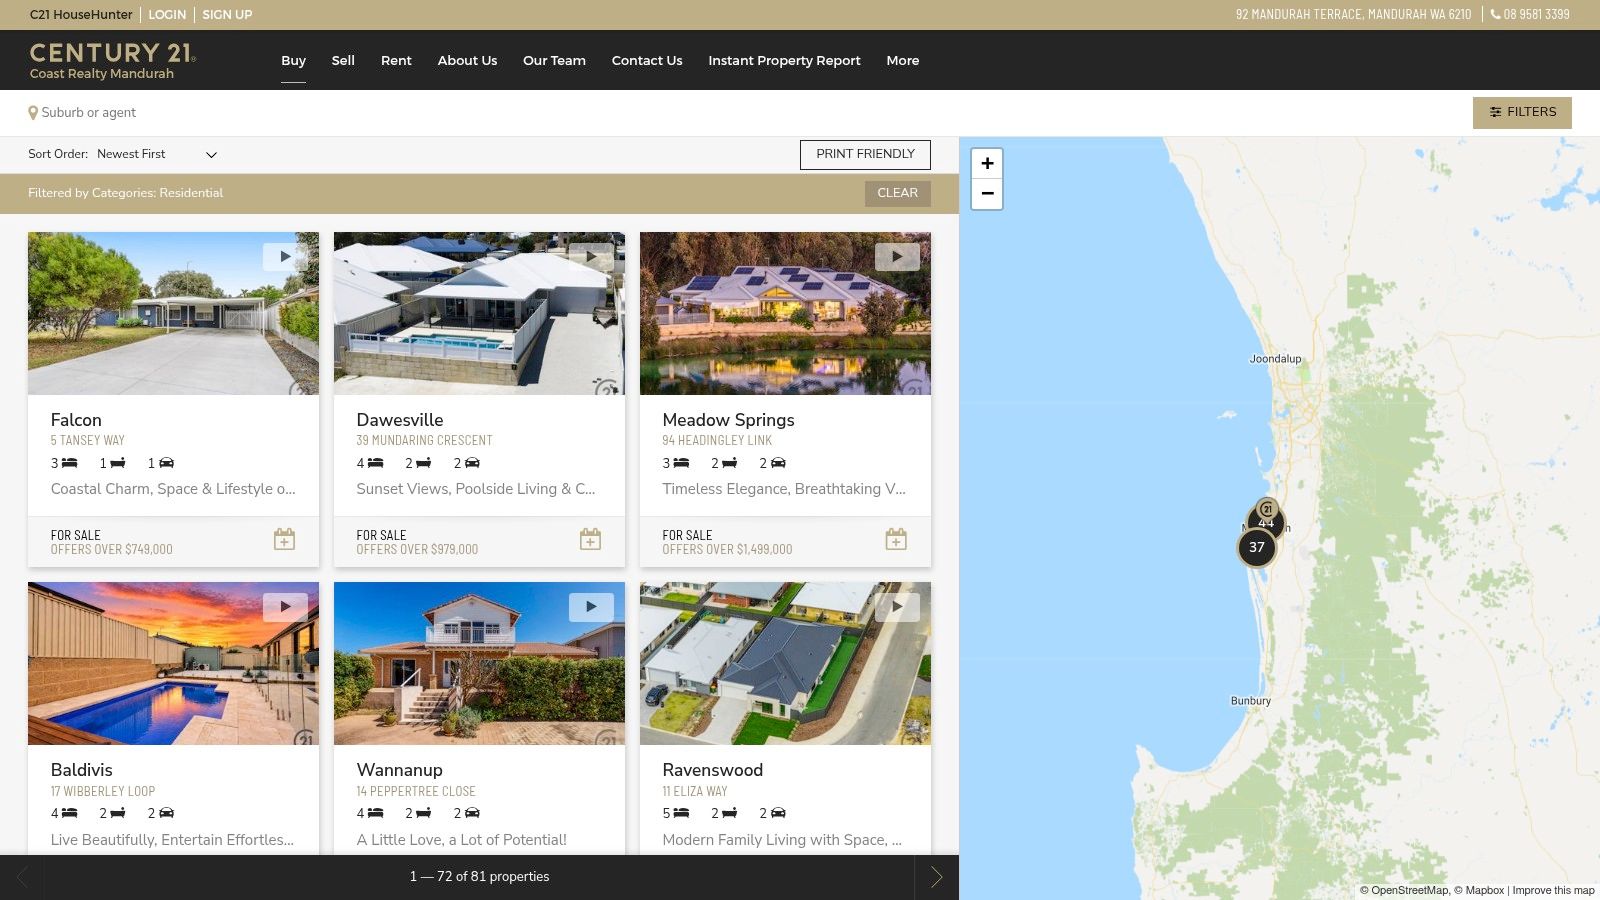Open the Rent menu
The height and width of the screenshot is (900, 1600).
pos(396,60)
